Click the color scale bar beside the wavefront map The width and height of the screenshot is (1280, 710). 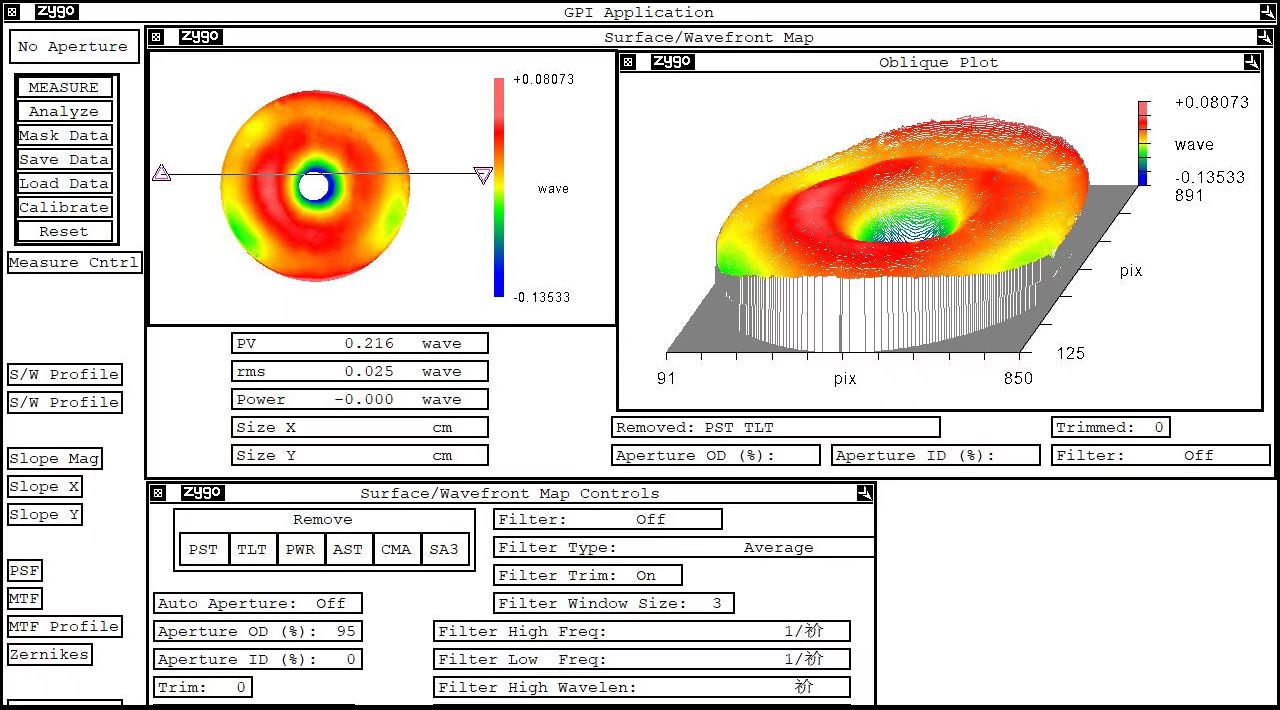coord(499,187)
